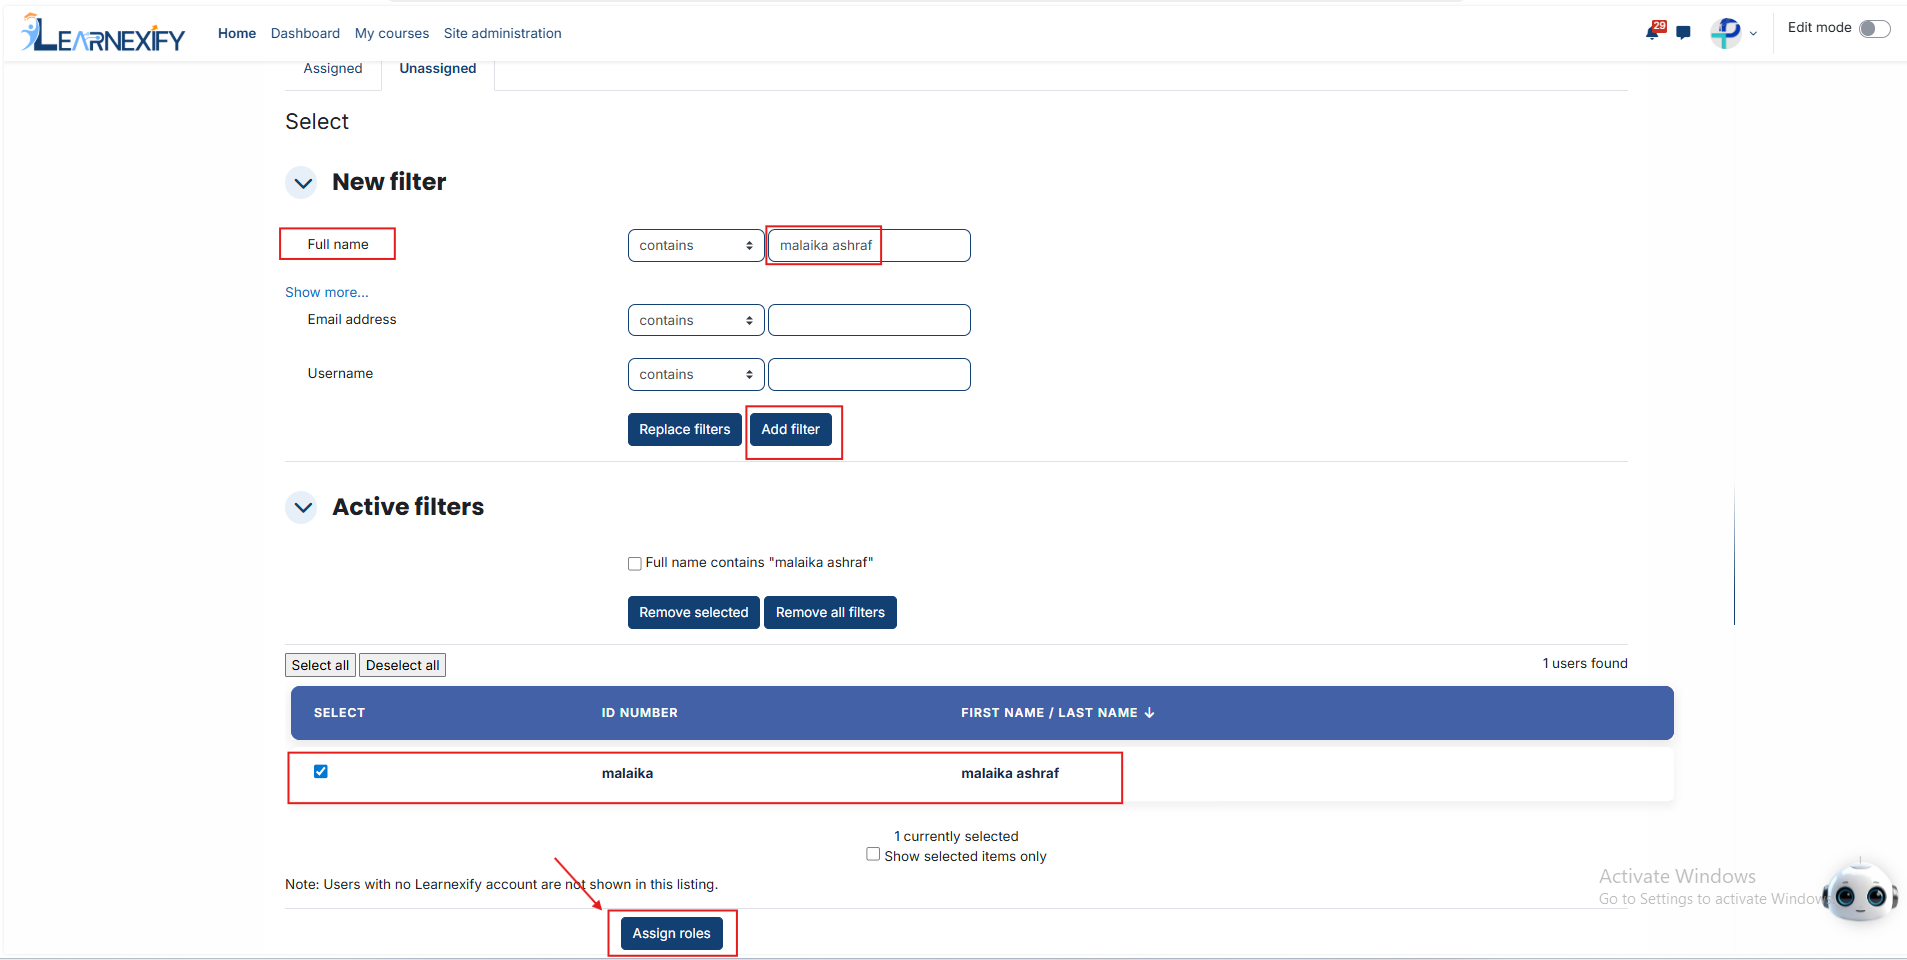Collapse the New filter section

point(302,183)
